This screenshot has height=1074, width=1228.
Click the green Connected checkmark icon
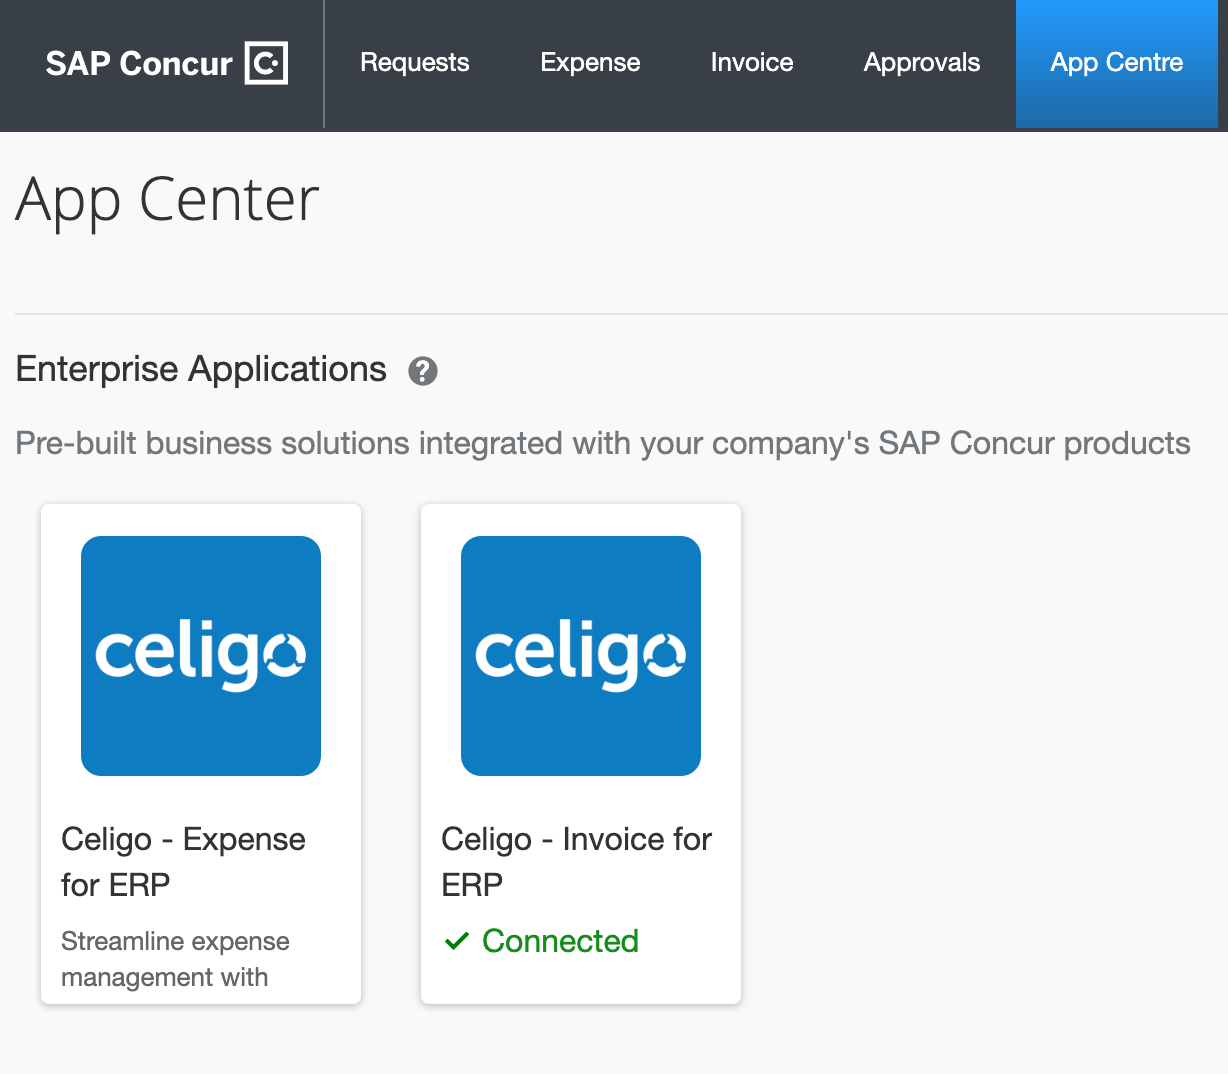(x=456, y=941)
